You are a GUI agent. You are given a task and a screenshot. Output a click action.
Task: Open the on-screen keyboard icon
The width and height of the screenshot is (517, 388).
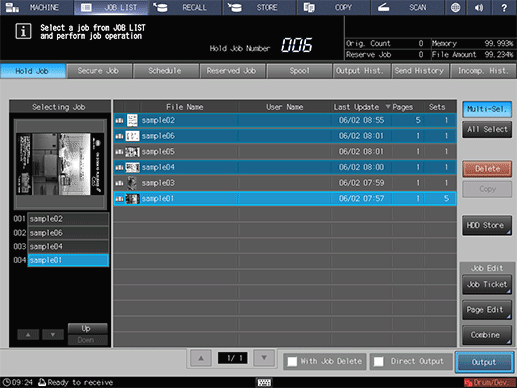click(x=264, y=383)
